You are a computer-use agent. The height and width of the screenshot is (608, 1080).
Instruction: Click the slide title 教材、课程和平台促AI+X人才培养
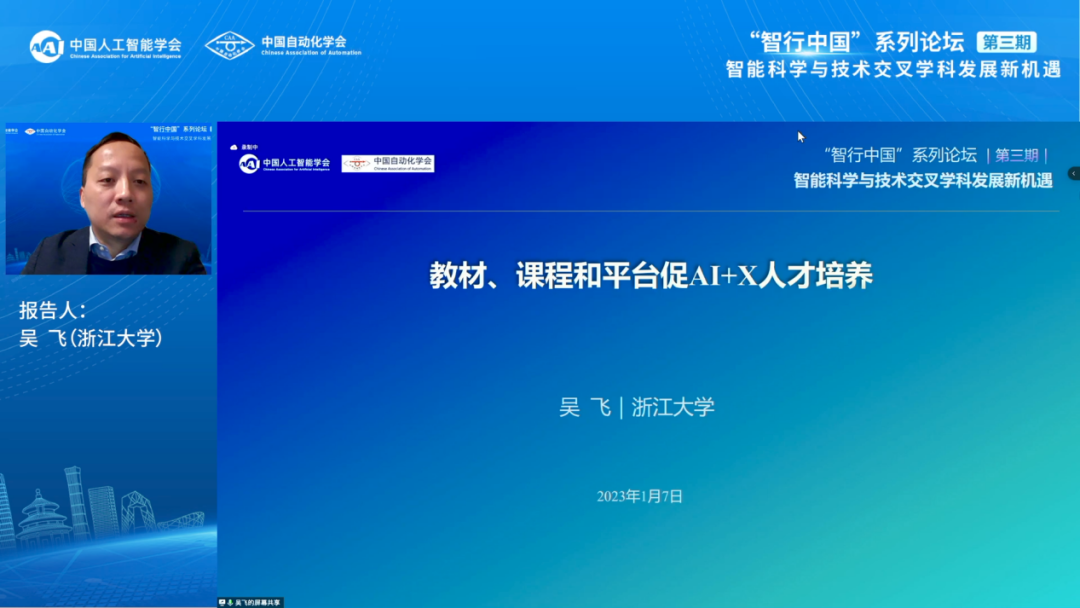coord(651,276)
